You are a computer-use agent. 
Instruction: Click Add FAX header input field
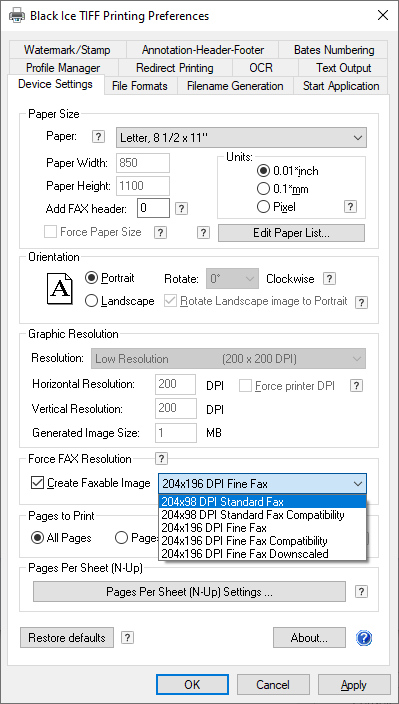tap(153, 208)
